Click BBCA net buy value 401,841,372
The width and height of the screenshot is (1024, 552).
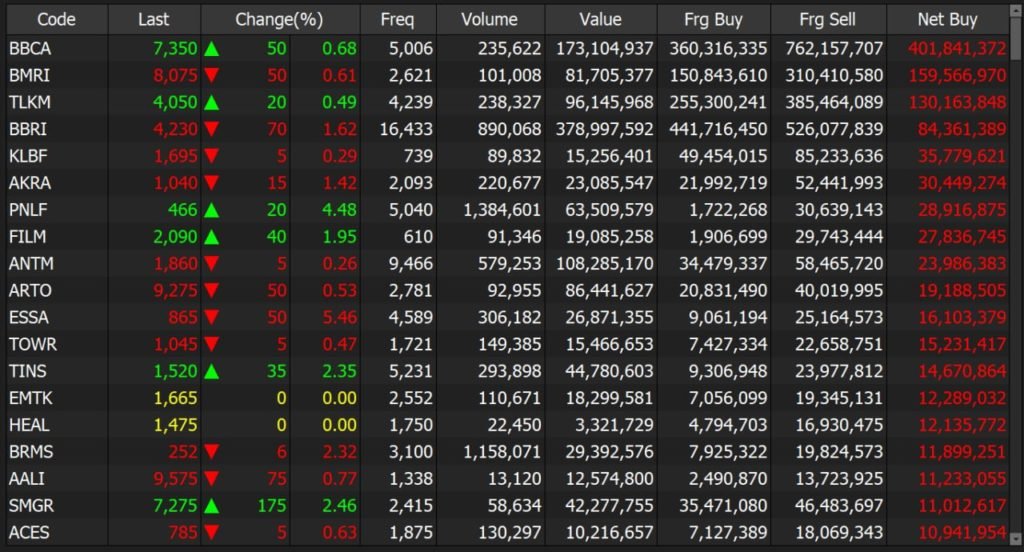957,48
